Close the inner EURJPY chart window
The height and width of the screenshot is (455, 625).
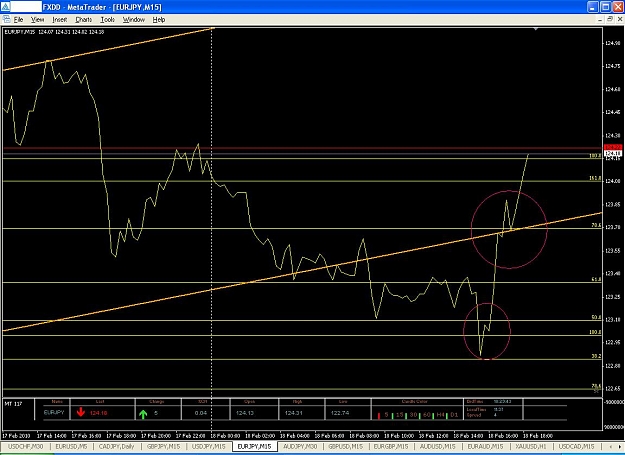point(619,19)
